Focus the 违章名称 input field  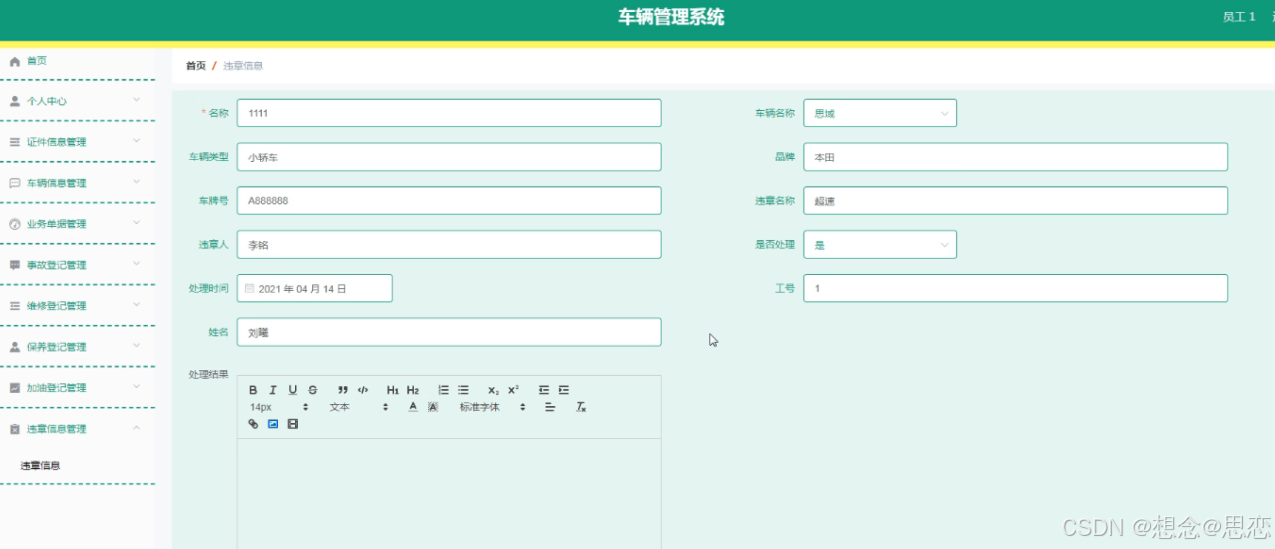click(x=1016, y=200)
